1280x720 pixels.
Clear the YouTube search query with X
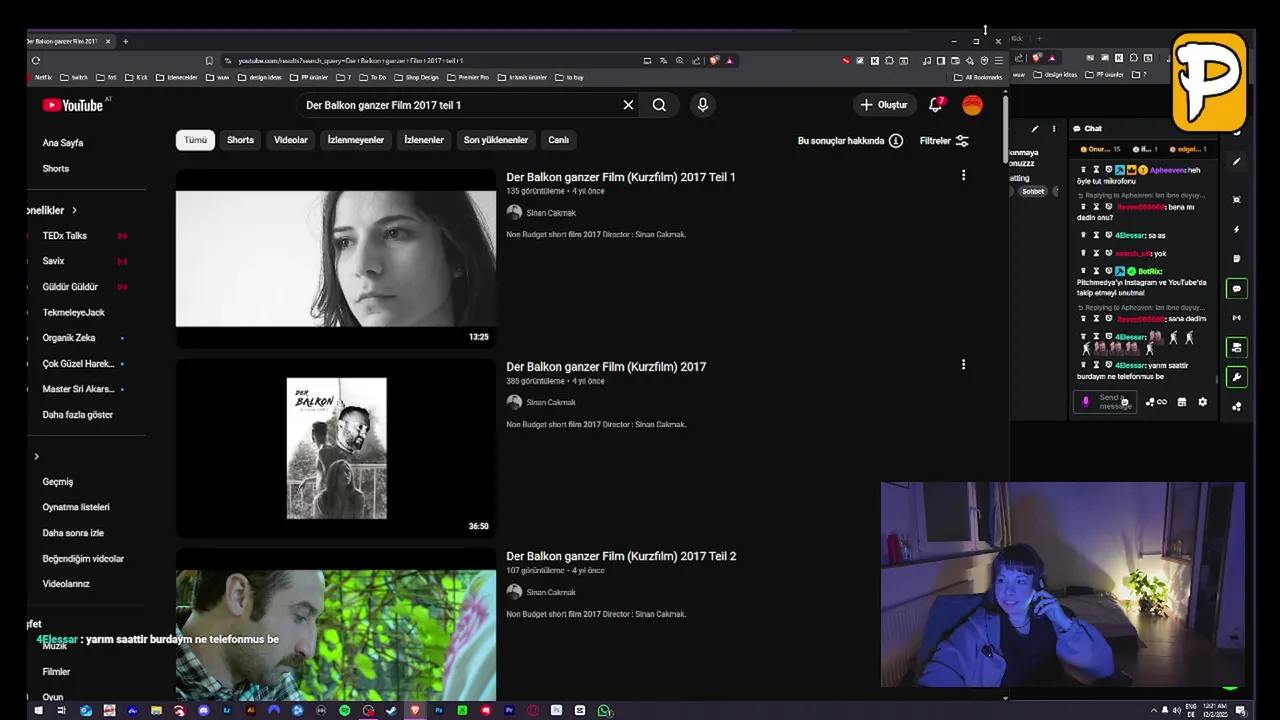click(628, 104)
